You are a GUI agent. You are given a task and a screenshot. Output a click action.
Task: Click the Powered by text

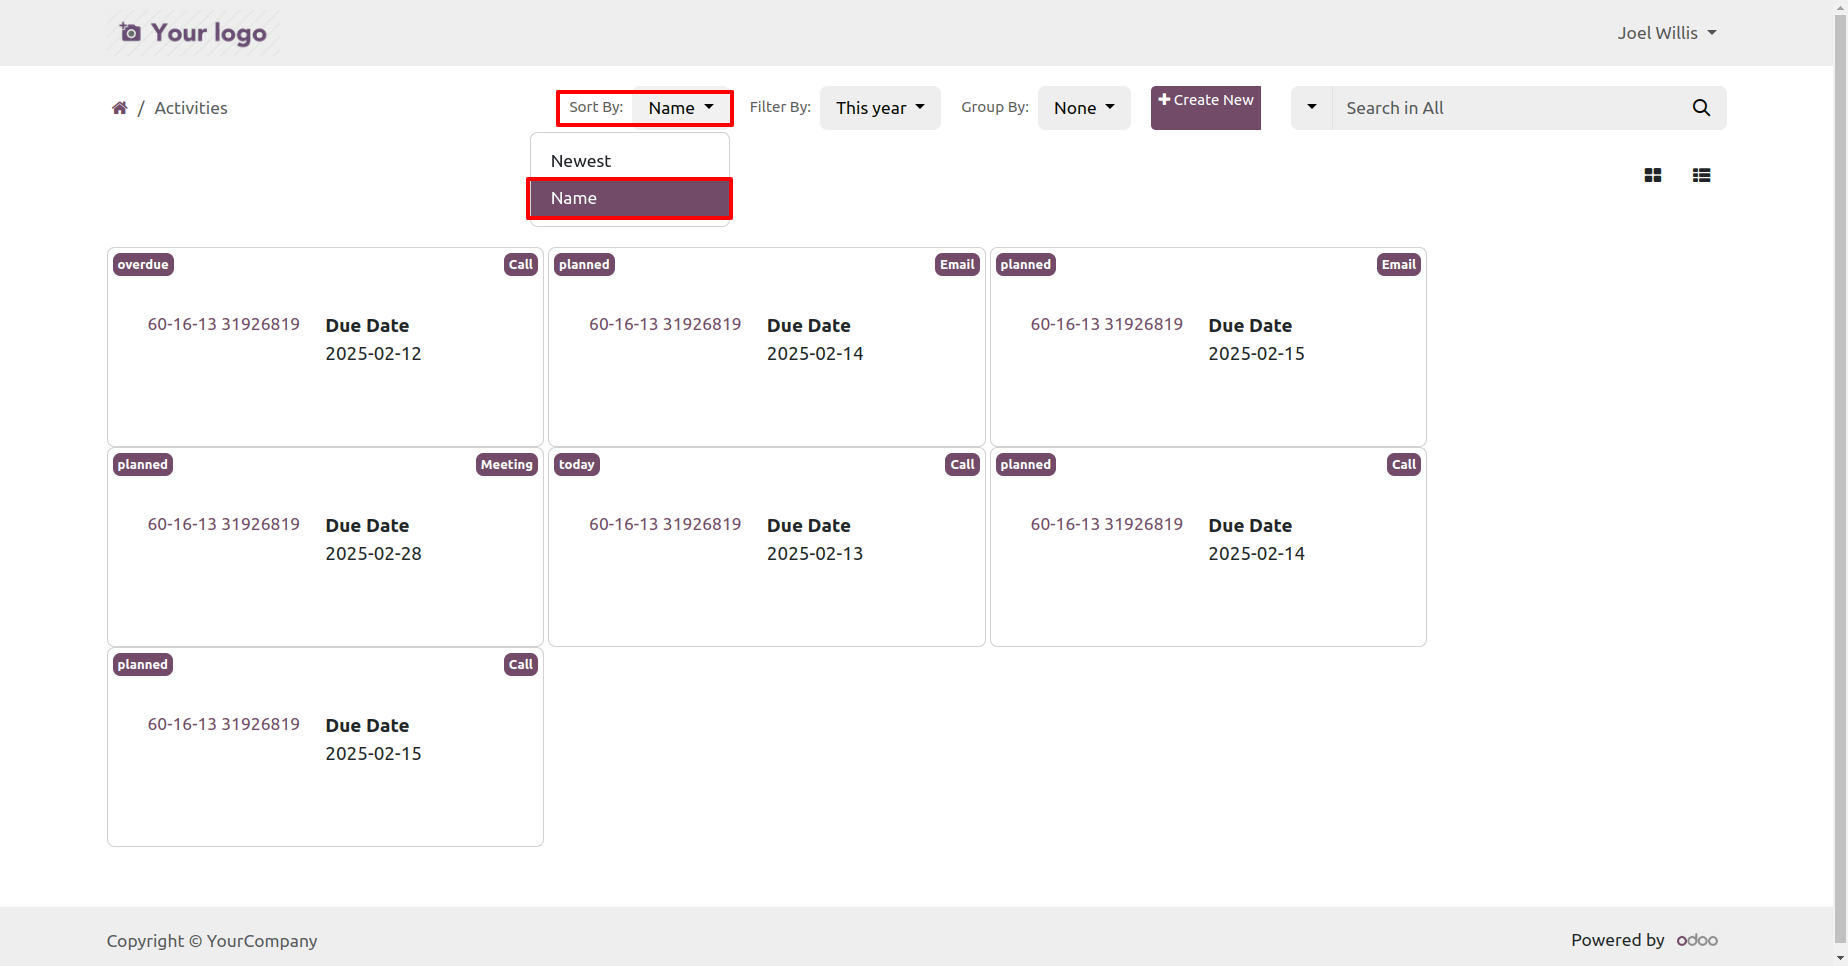1618,940
